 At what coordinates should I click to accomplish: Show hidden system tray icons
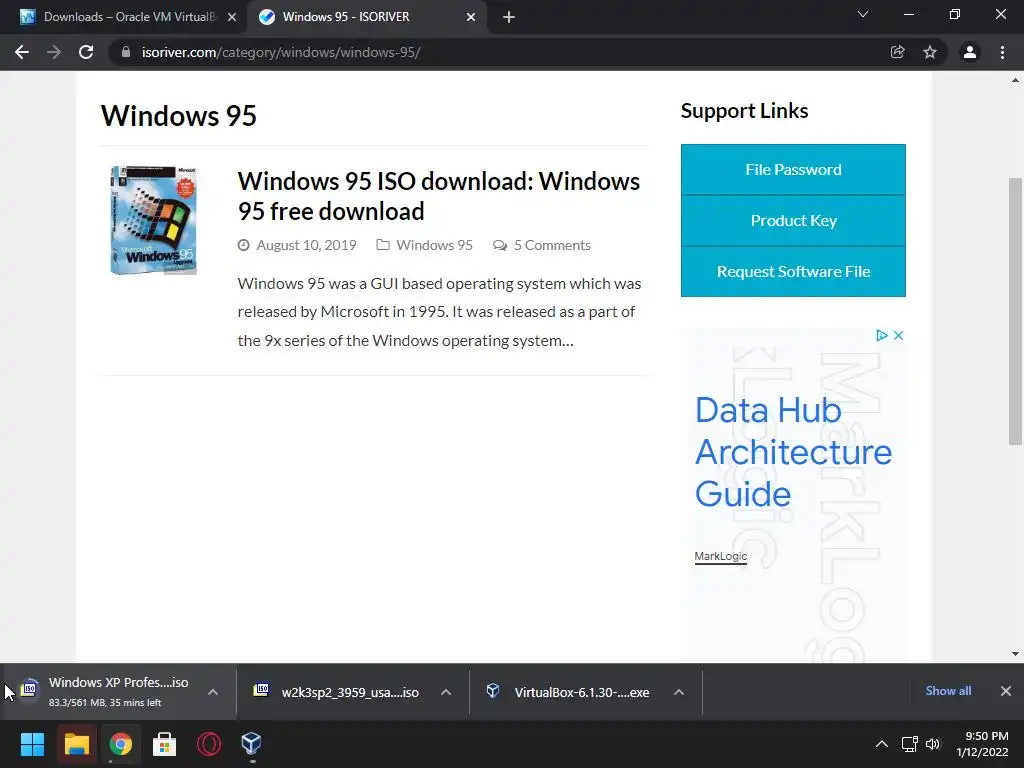[x=882, y=744]
